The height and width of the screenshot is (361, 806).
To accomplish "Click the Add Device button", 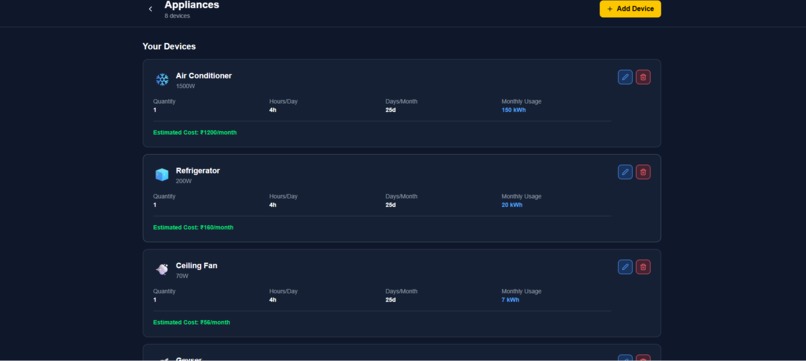I will pos(630,9).
